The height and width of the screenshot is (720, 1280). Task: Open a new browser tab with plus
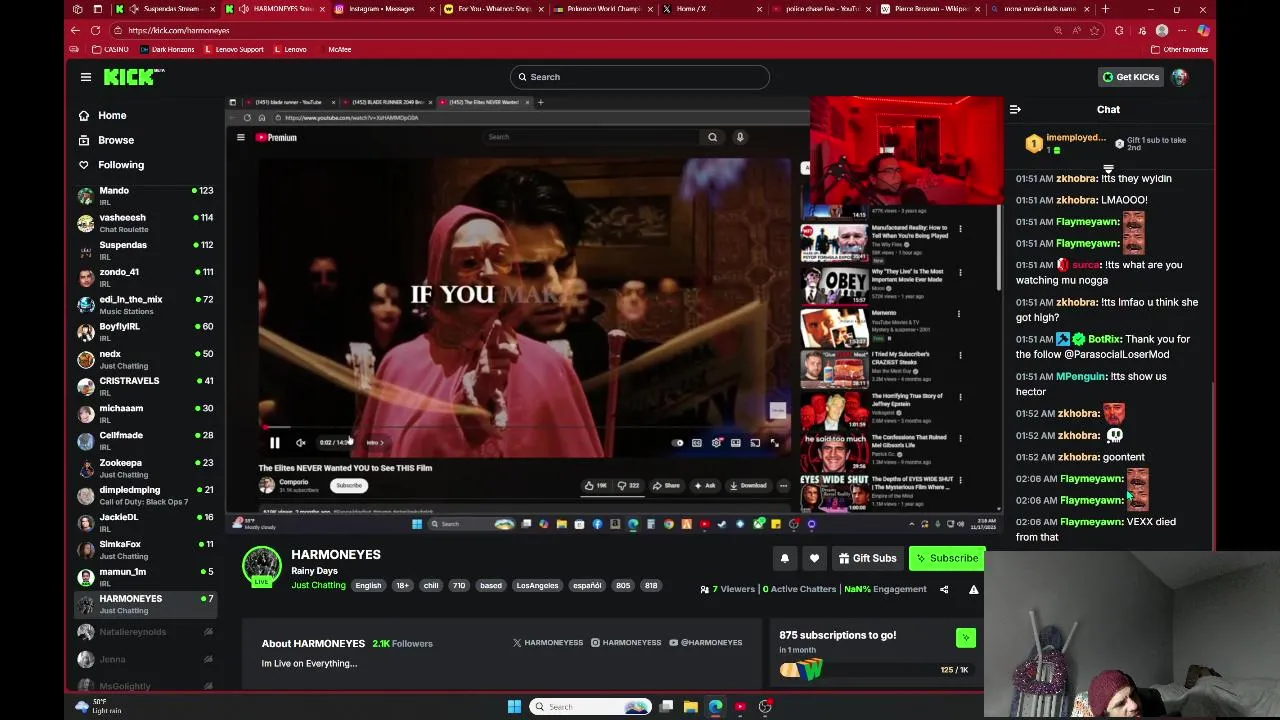[x=1105, y=9]
